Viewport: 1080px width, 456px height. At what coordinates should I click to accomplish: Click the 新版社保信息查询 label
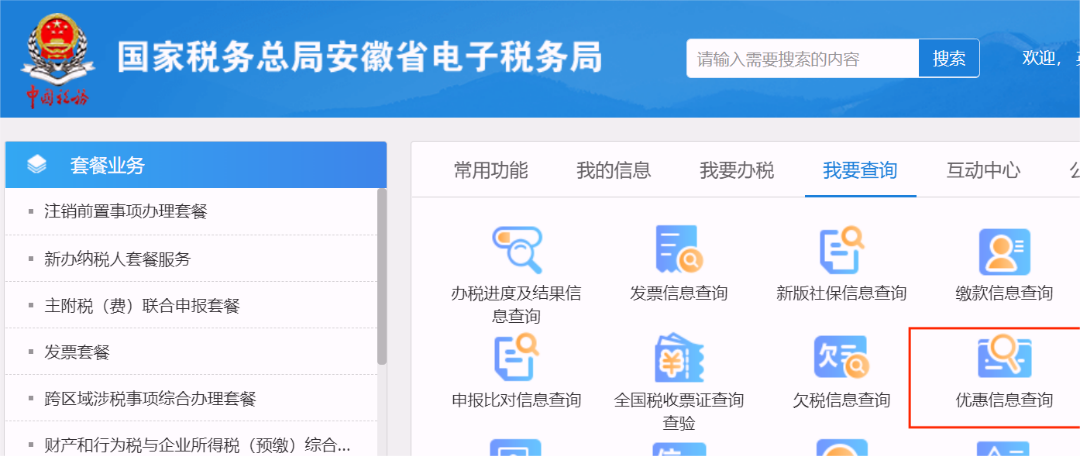coord(842,293)
